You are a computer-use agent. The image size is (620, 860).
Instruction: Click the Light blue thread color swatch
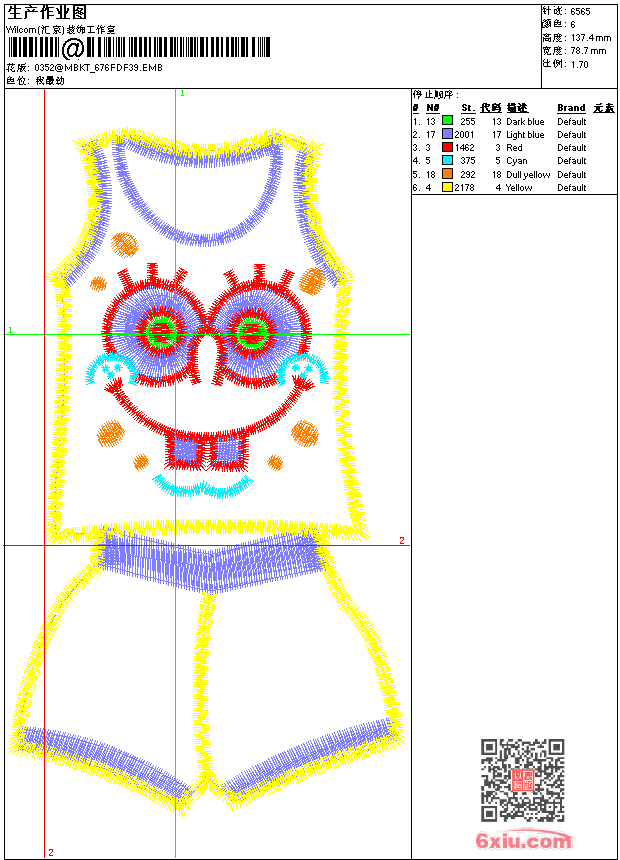pyautogui.click(x=447, y=134)
